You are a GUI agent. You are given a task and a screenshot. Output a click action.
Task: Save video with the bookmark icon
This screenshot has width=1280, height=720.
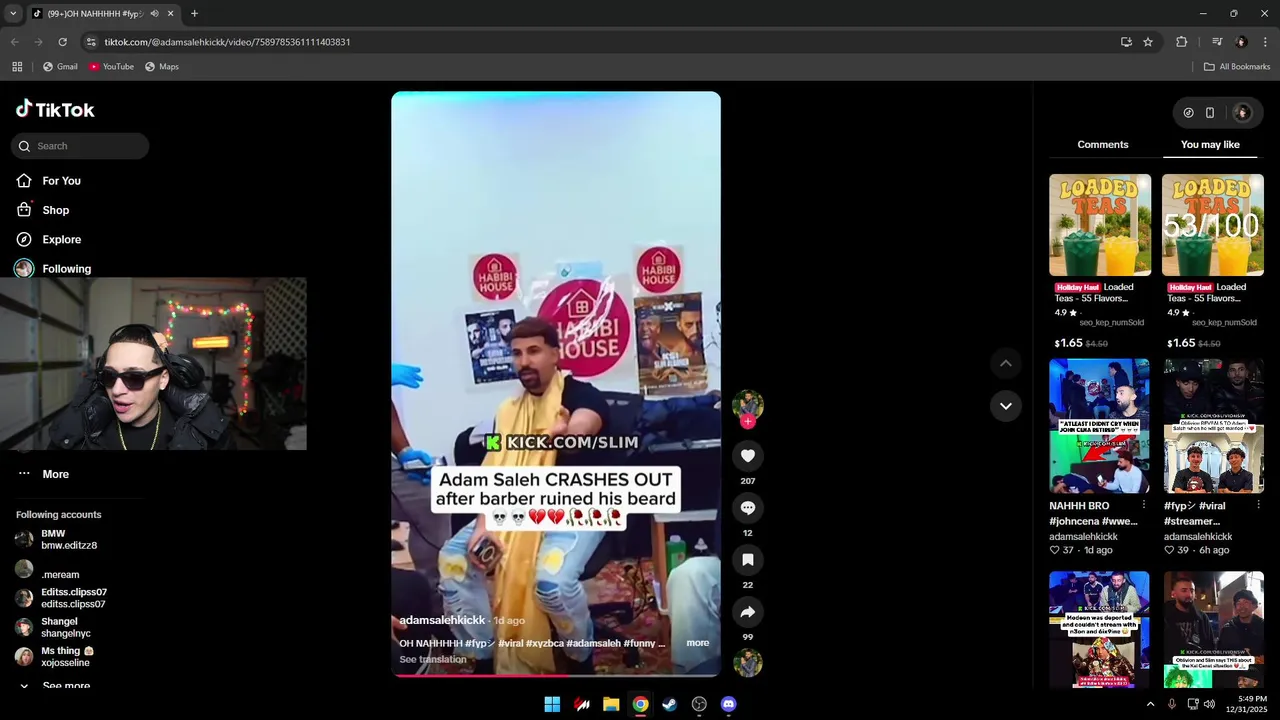click(747, 560)
